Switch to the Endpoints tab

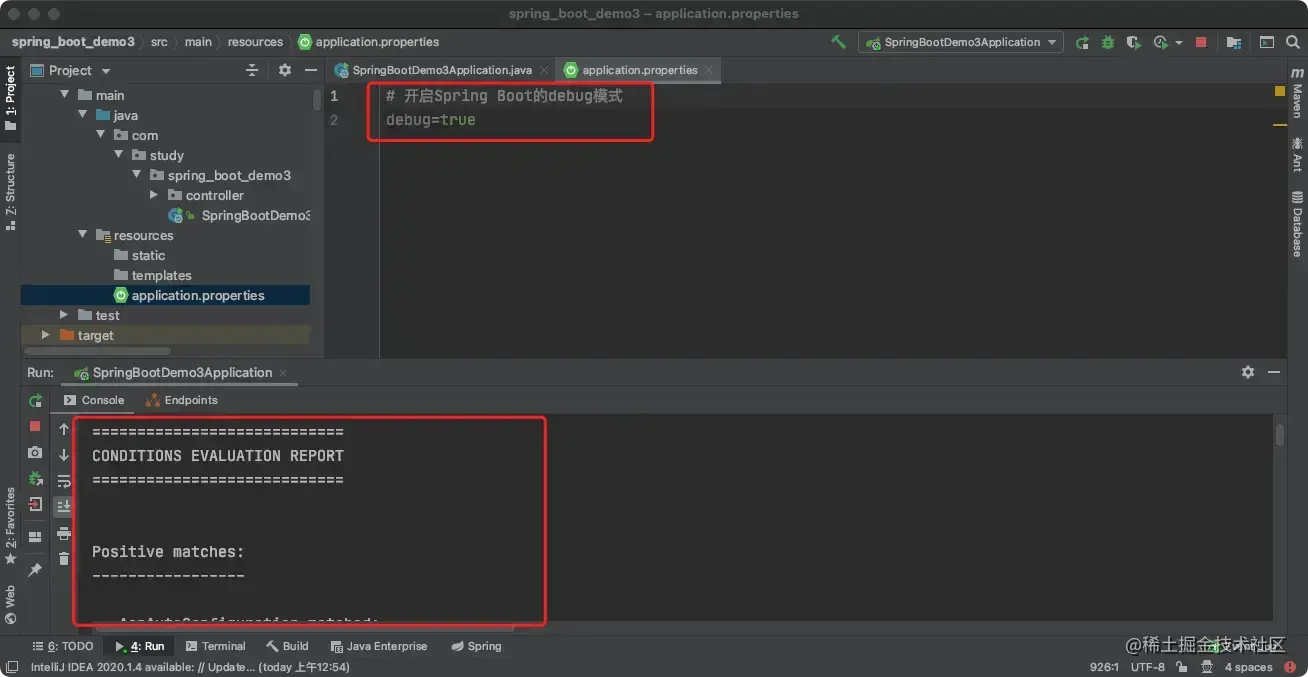181,400
